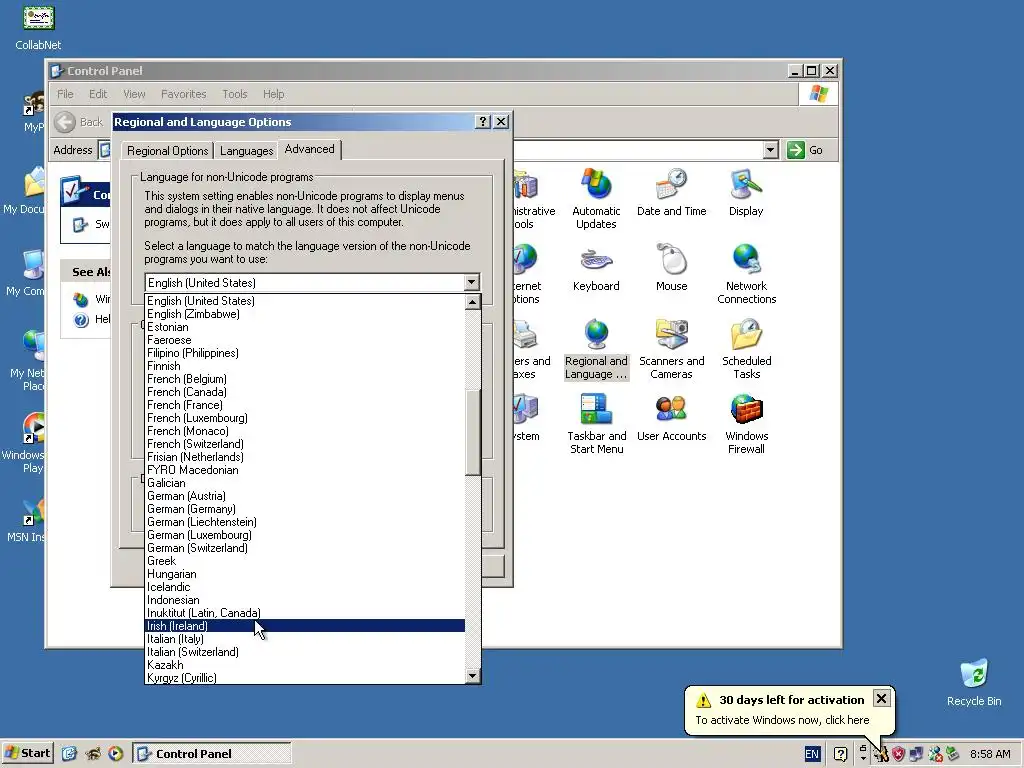Open the Date and Time icon

point(671,193)
